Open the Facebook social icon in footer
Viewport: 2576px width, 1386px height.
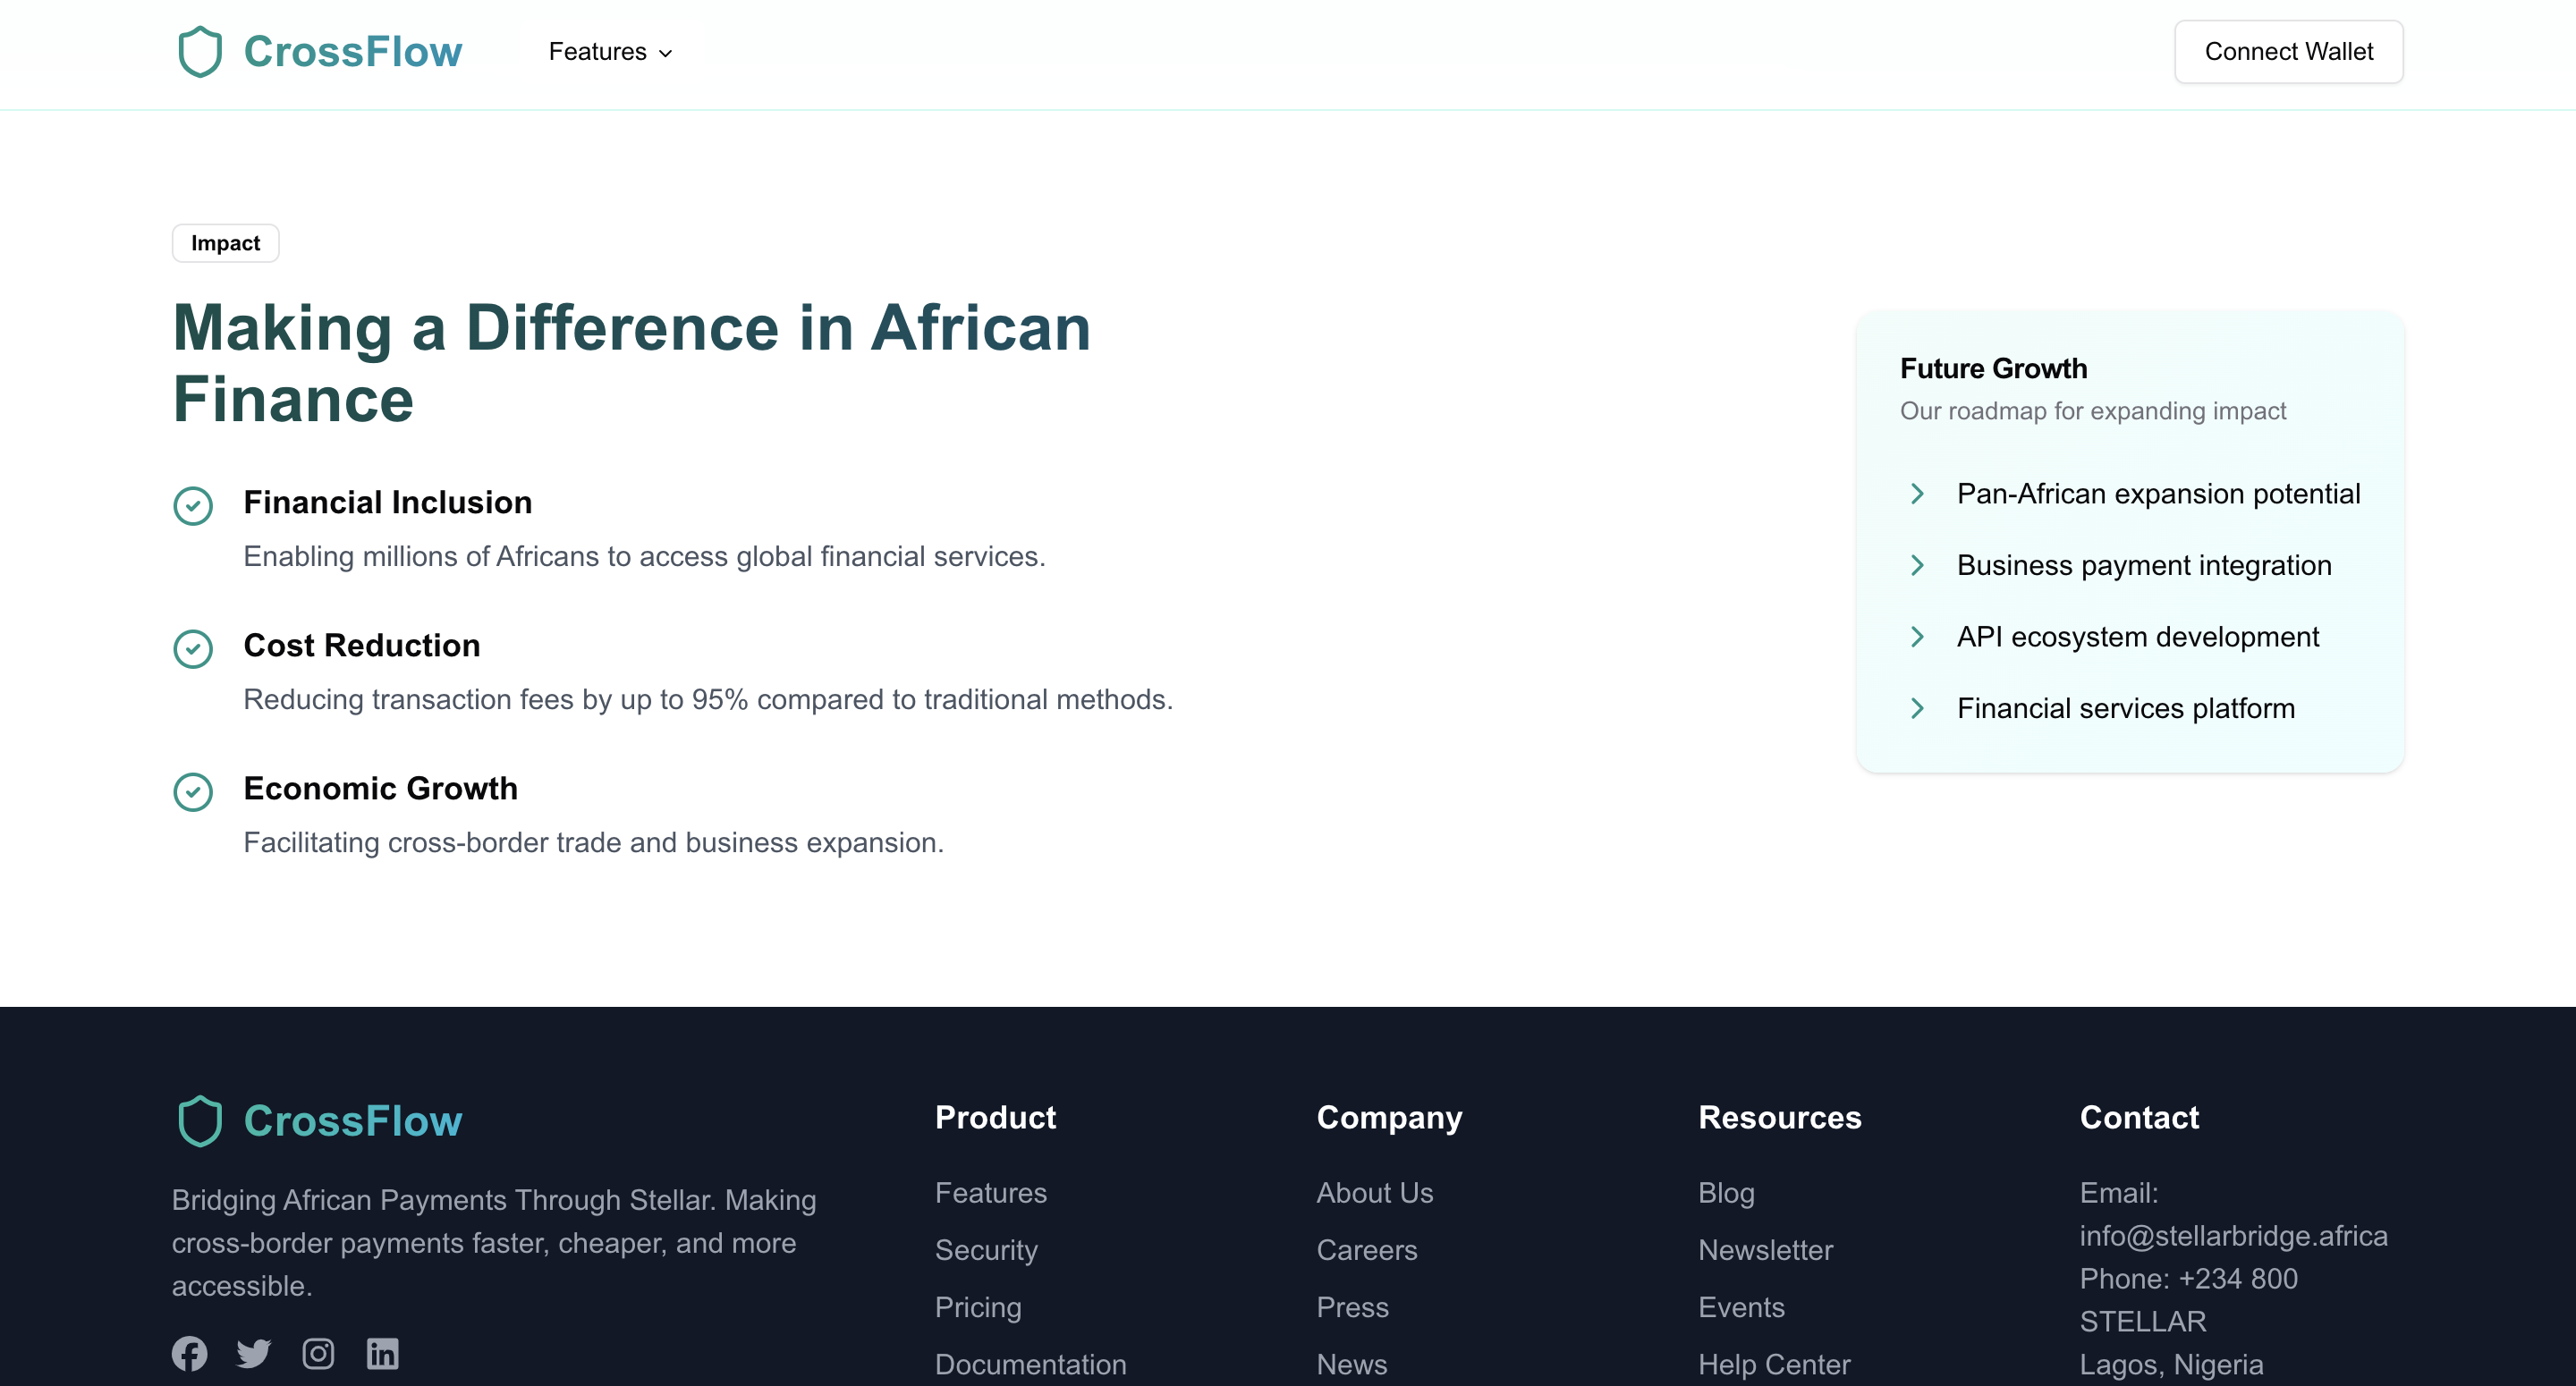pos(189,1353)
